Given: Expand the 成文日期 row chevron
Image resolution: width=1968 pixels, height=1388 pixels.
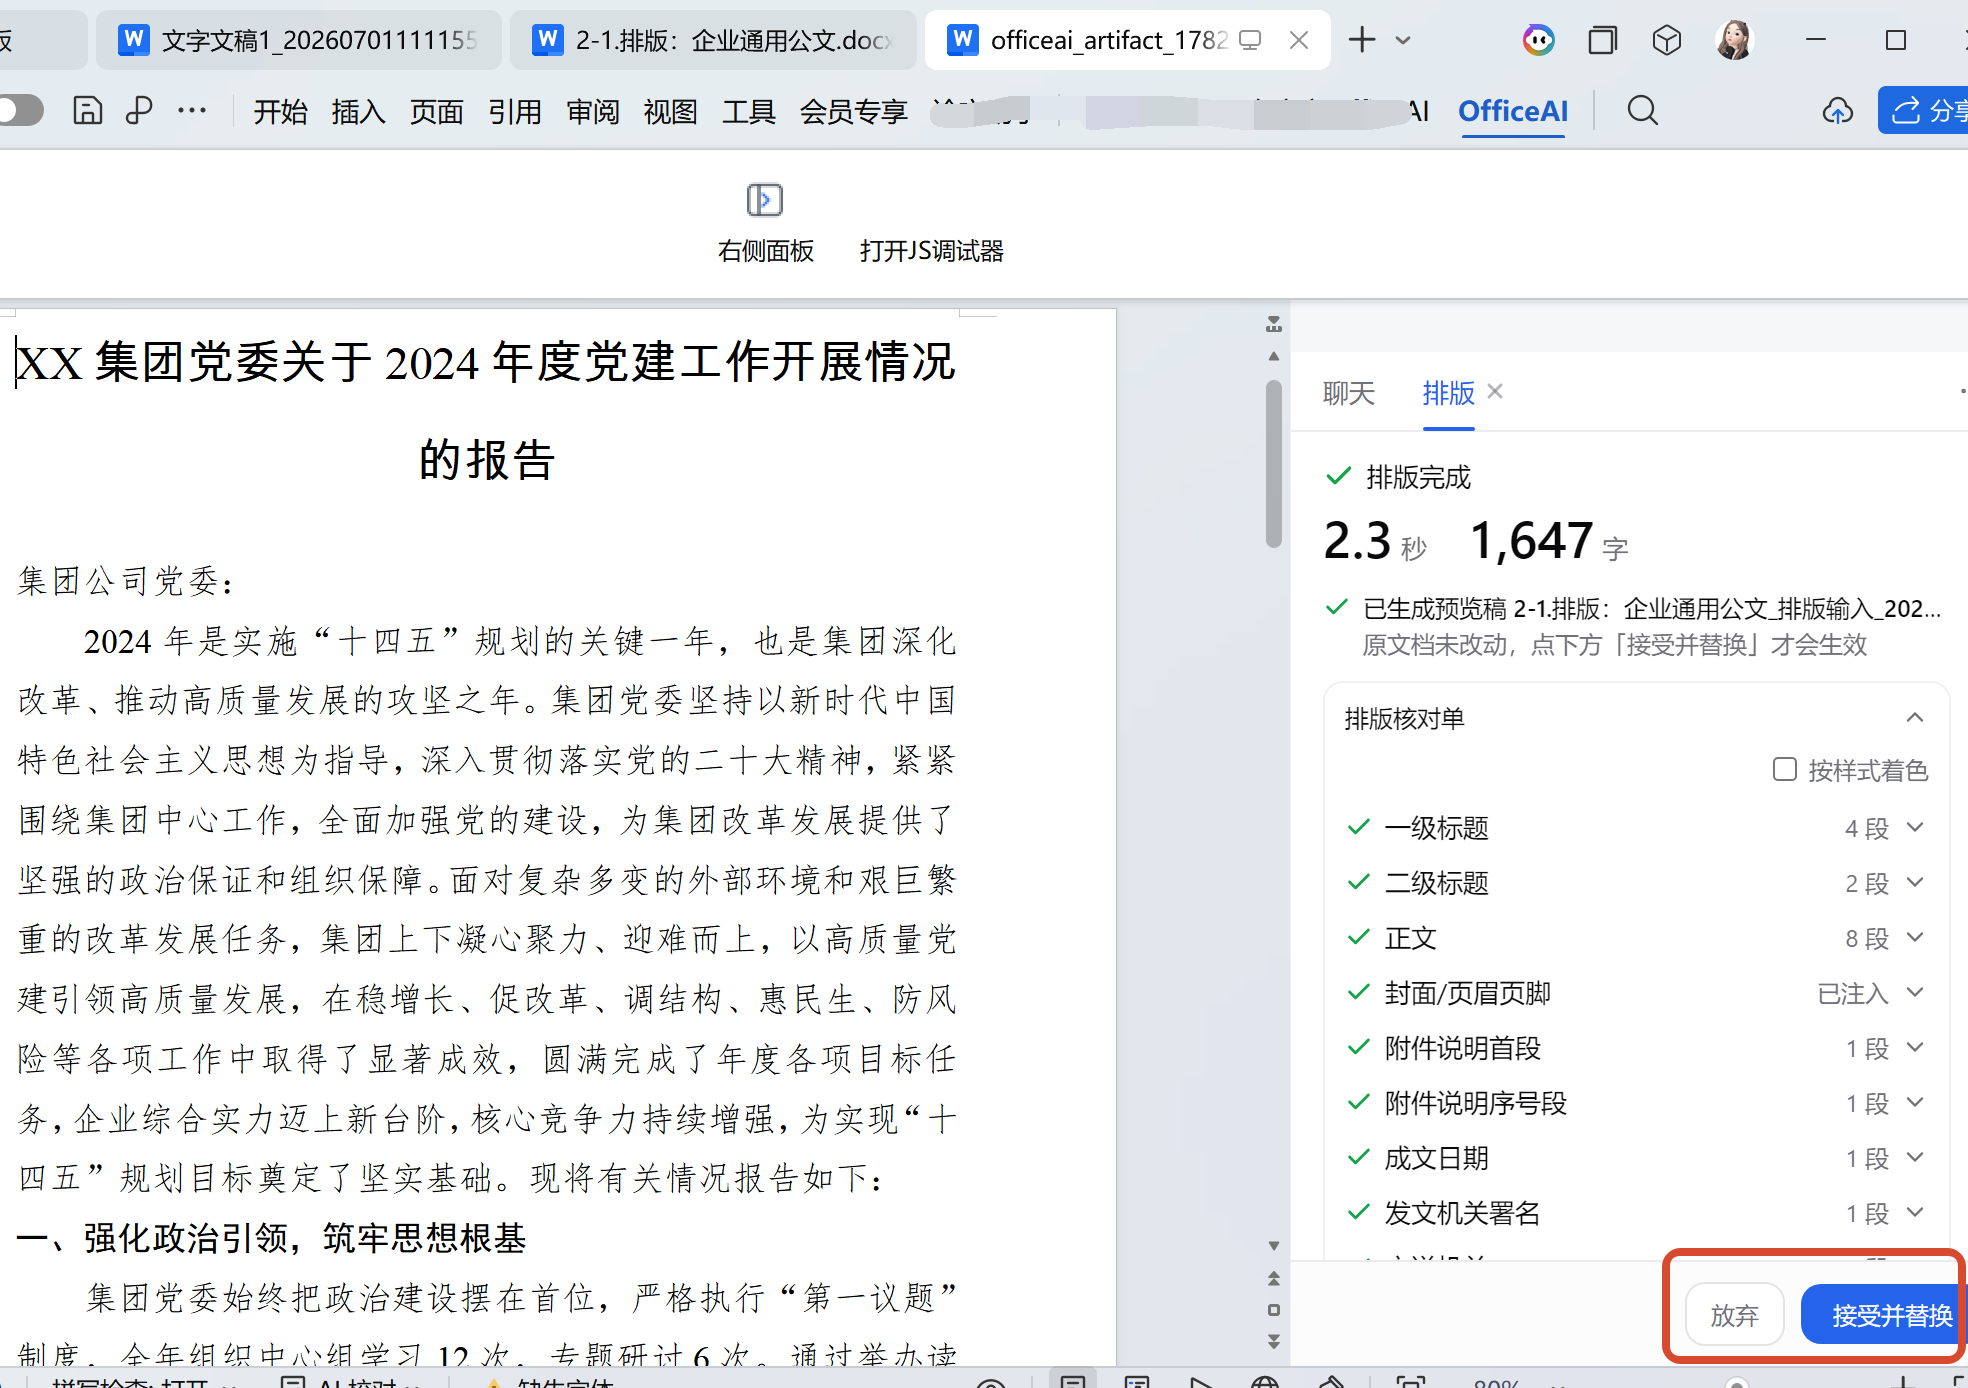Looking at the screenshot, I should [1914, 1157].
